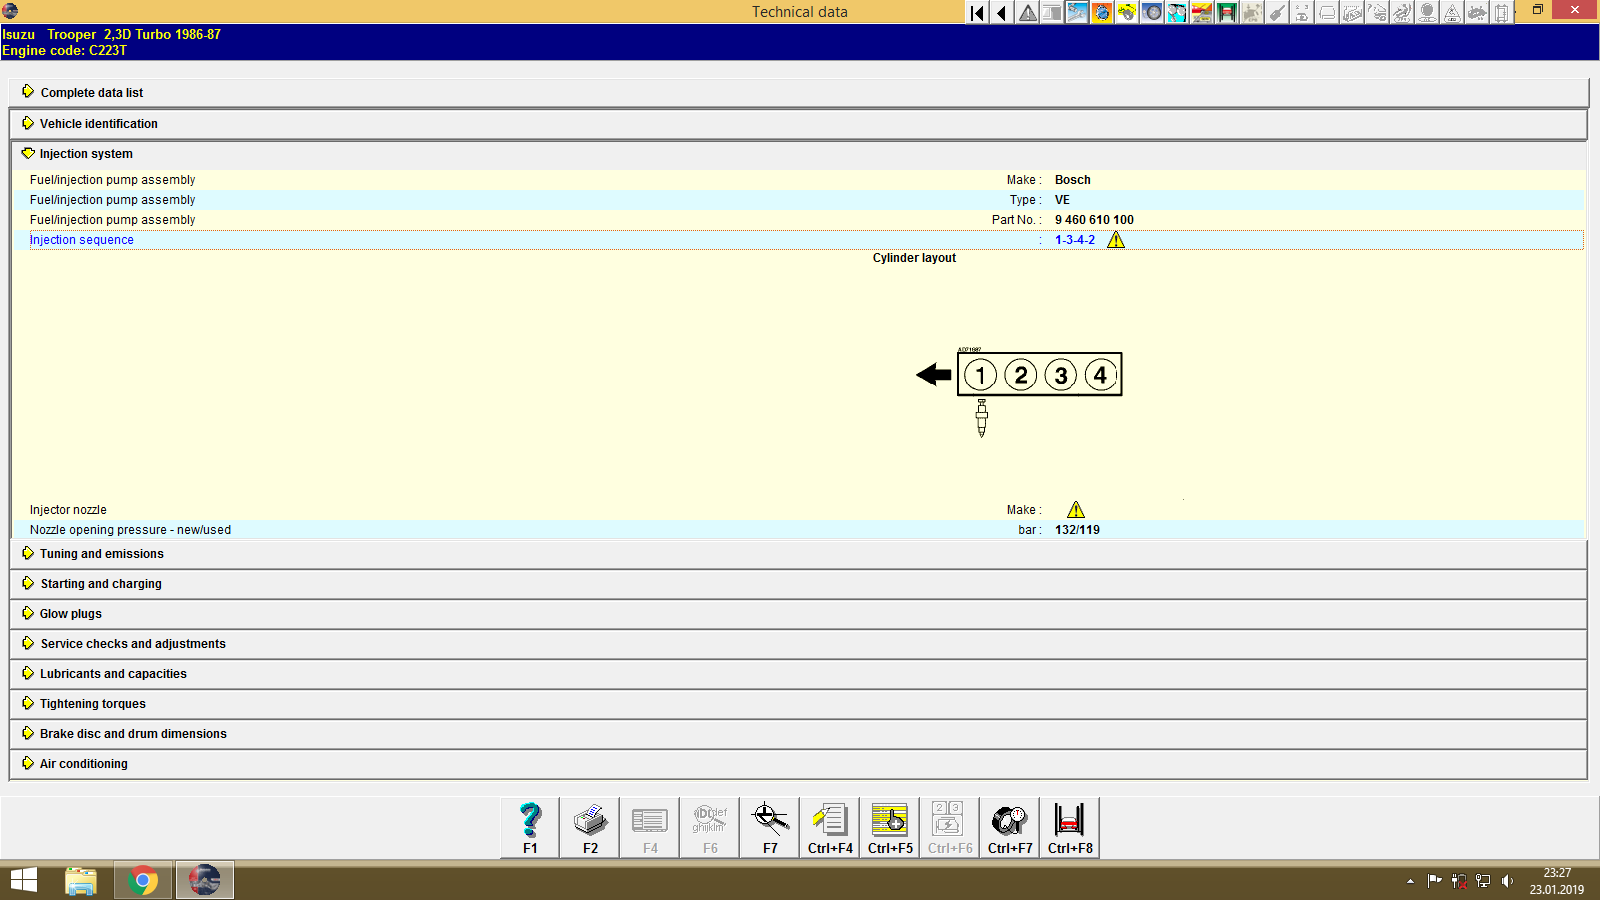Open the Fuel/injection pump assembly Make entry

coord(113,180)
